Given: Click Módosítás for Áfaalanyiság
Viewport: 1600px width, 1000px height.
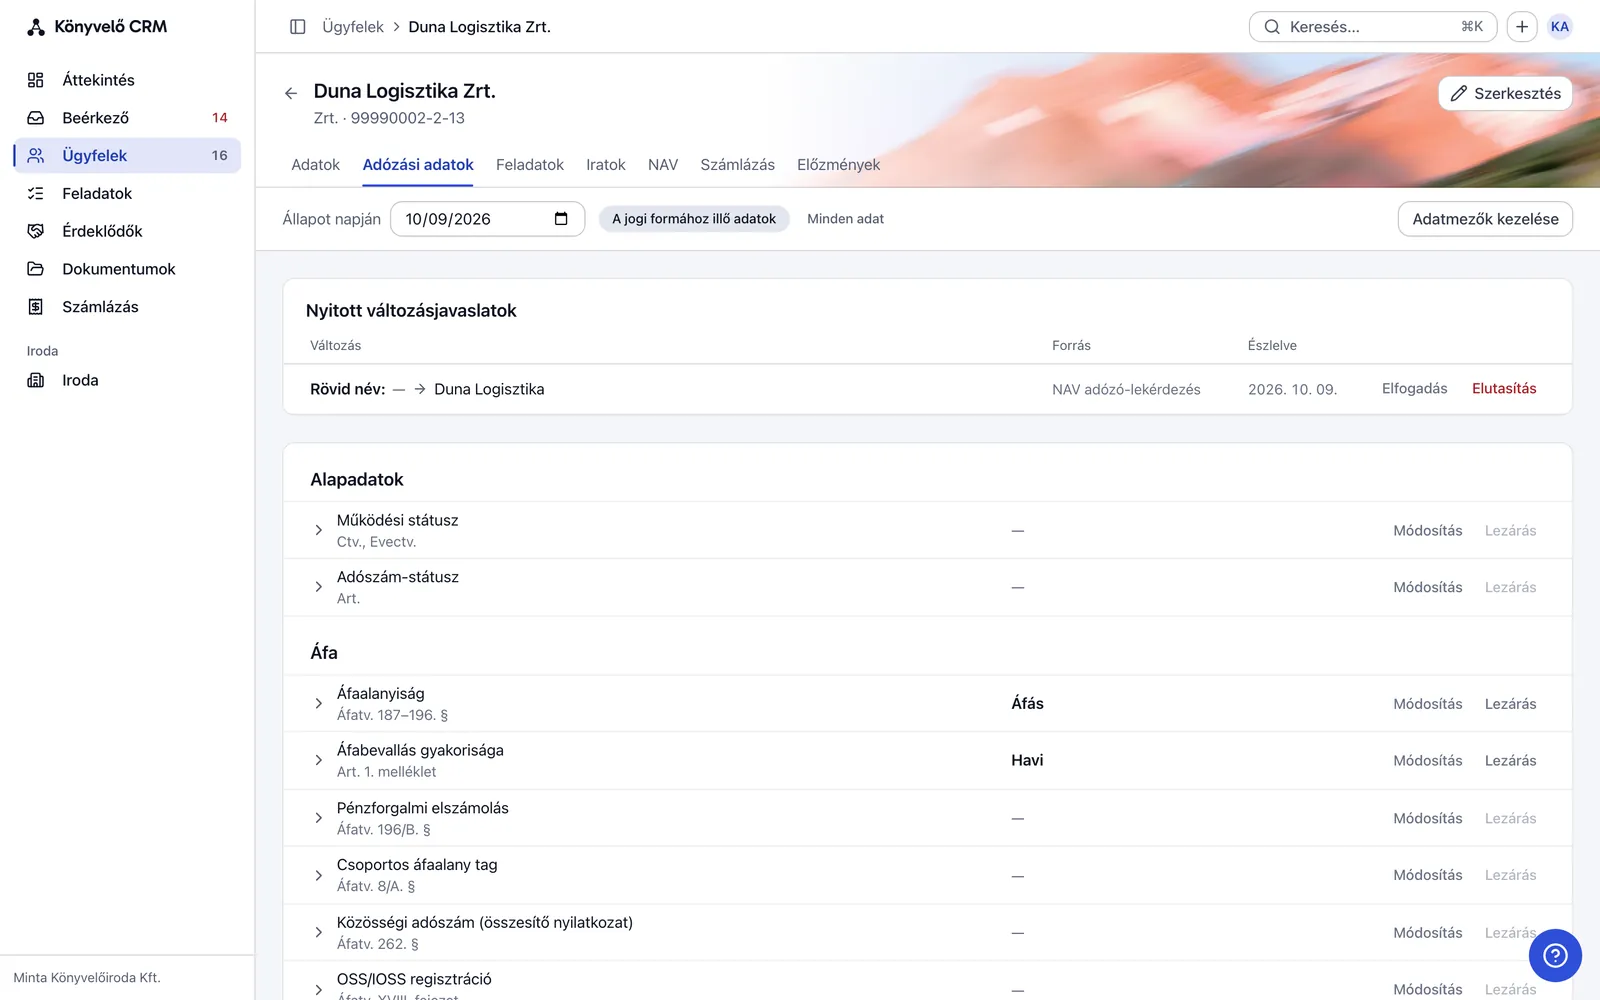Looking at the screenshot, I should tap(1428, 704).
